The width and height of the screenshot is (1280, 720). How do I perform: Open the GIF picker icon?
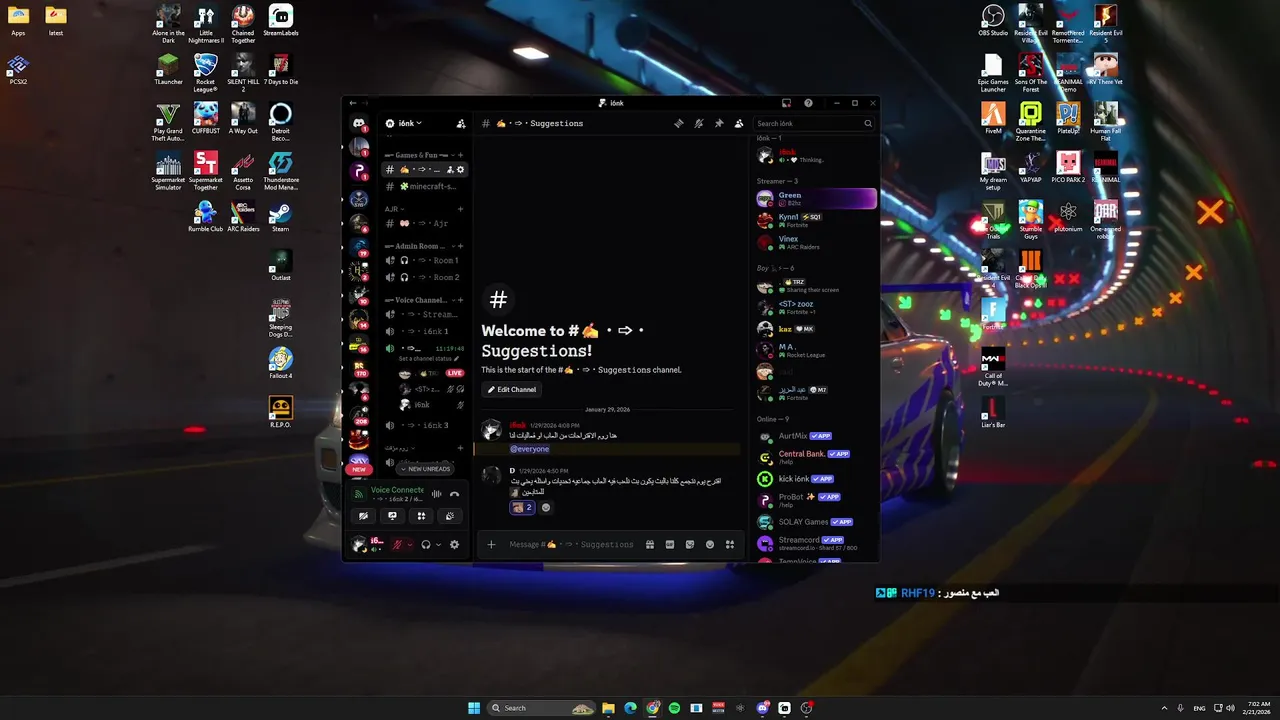coord(670,544)
